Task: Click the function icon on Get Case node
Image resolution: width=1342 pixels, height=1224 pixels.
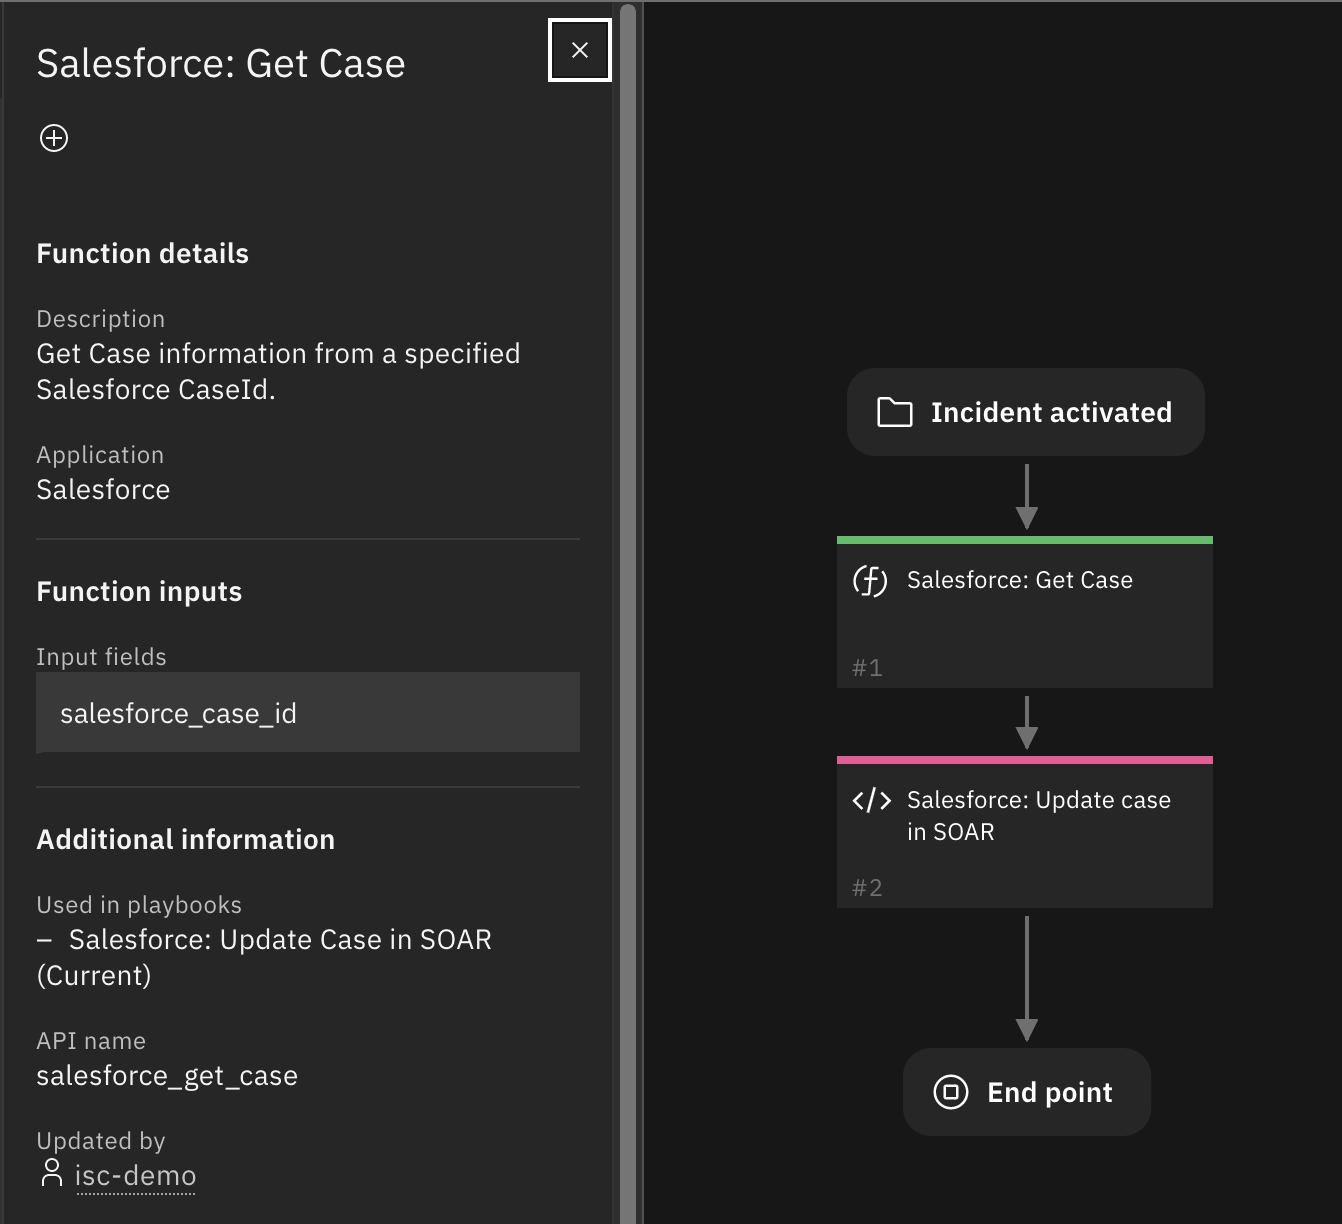Action: coord(870,580)
